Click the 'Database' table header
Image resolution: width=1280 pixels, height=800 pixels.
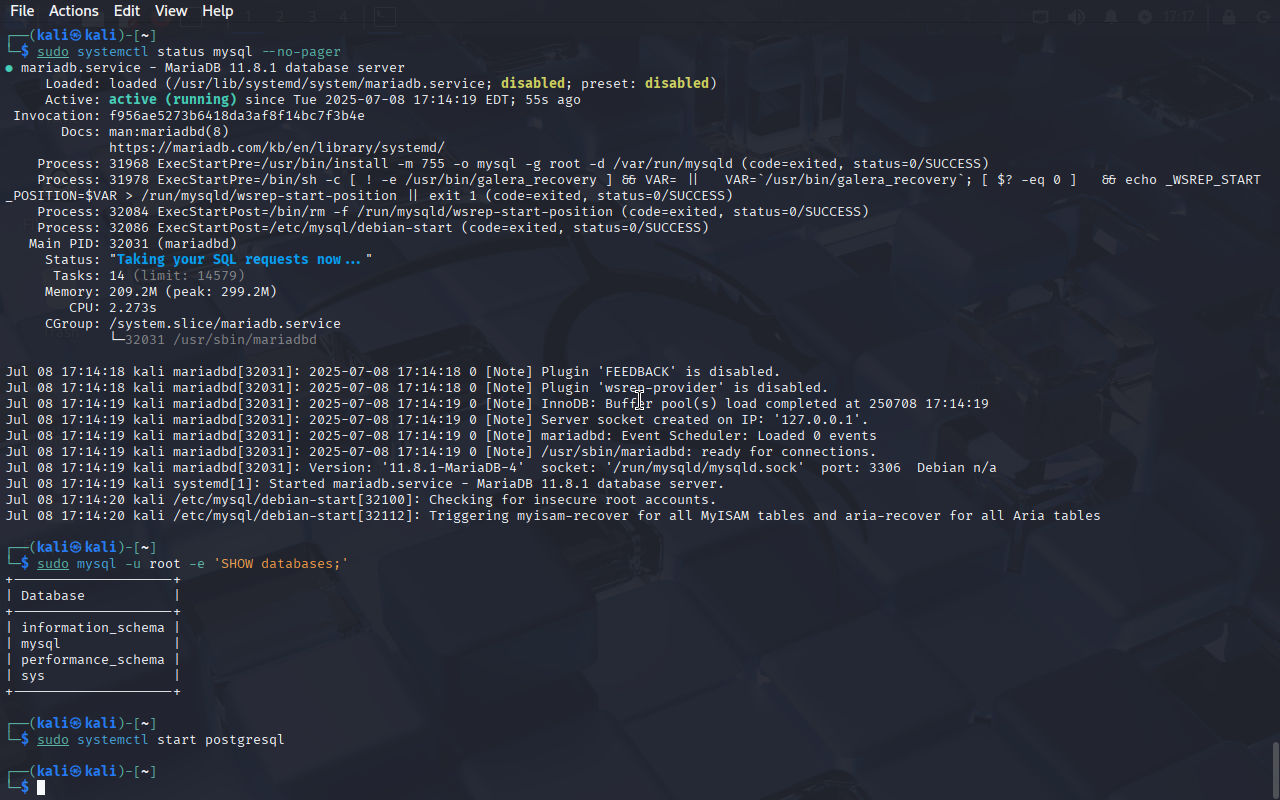[53, 595]
